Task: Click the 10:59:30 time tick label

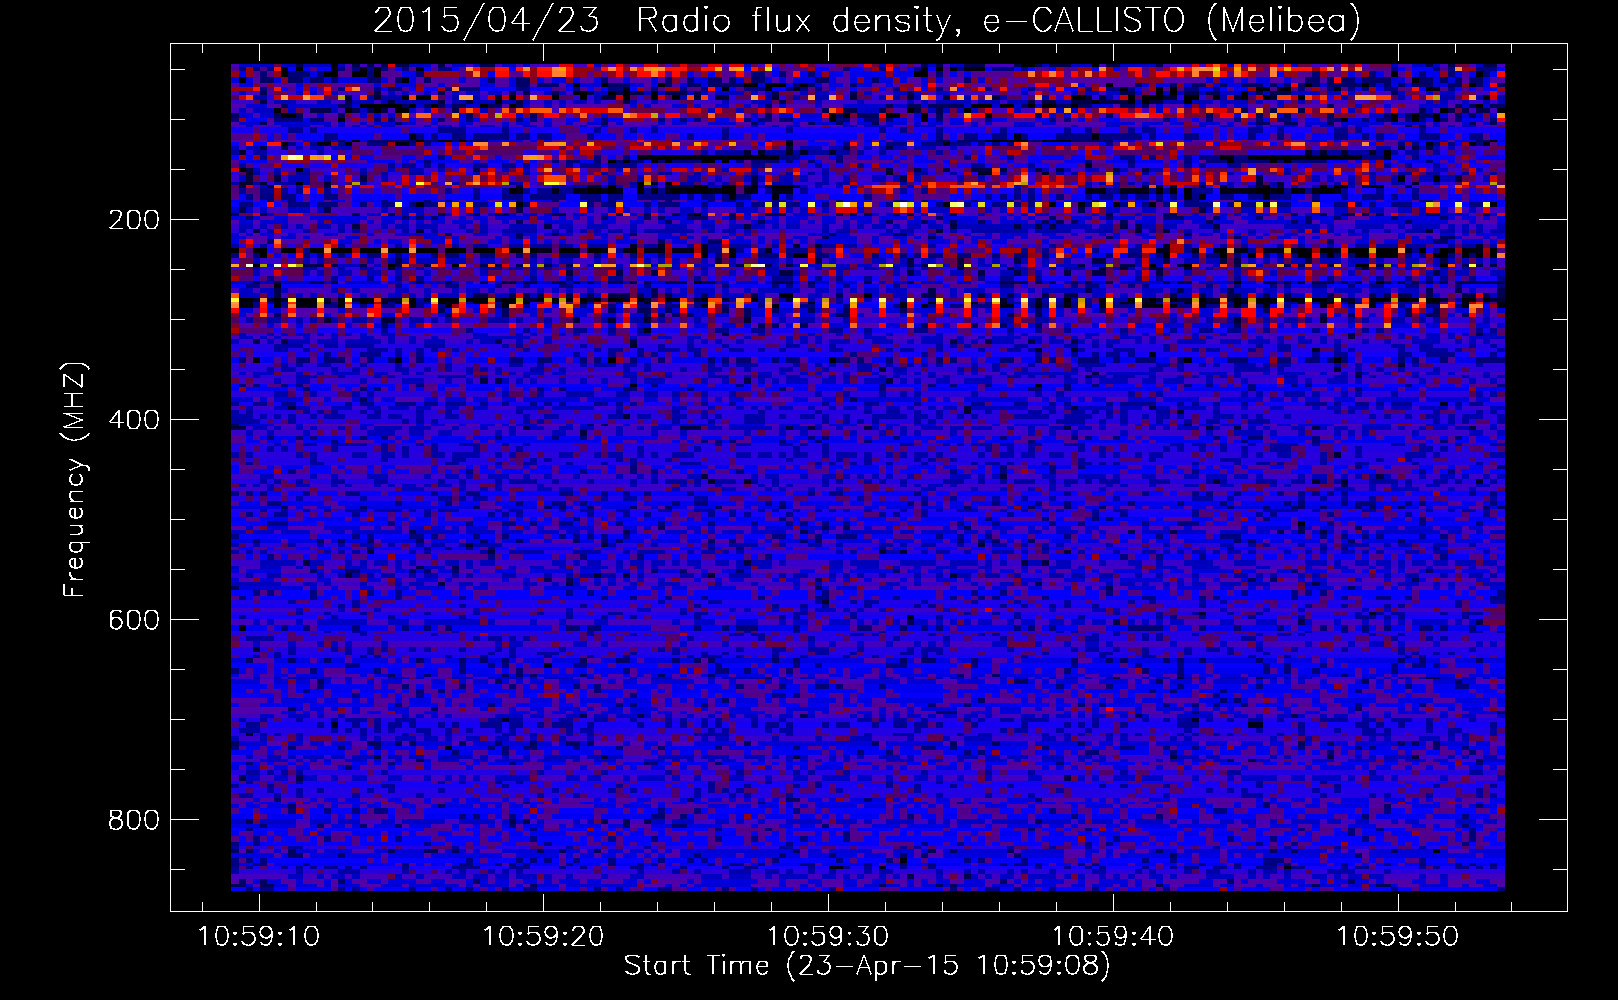Action: coord(828,937)
